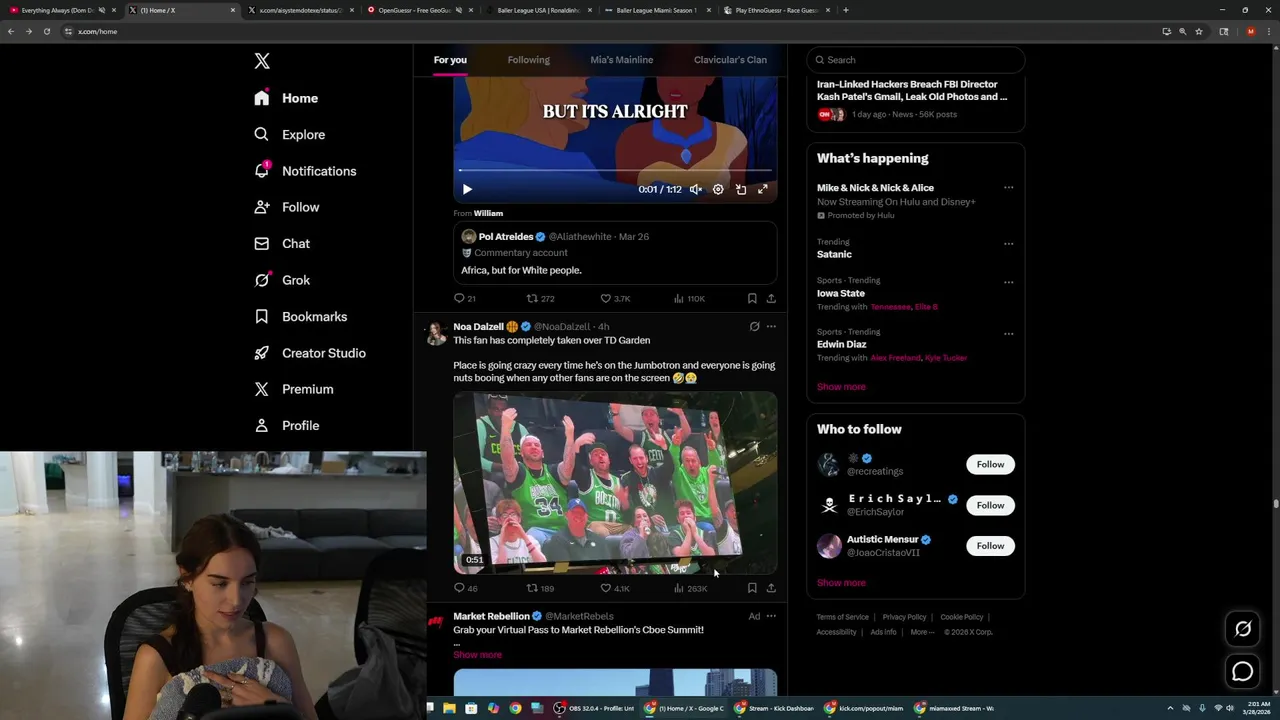This screenshot has width=1280, height=720.
Task: Open the Terms of Service link
Action: [x=842, y=617]
